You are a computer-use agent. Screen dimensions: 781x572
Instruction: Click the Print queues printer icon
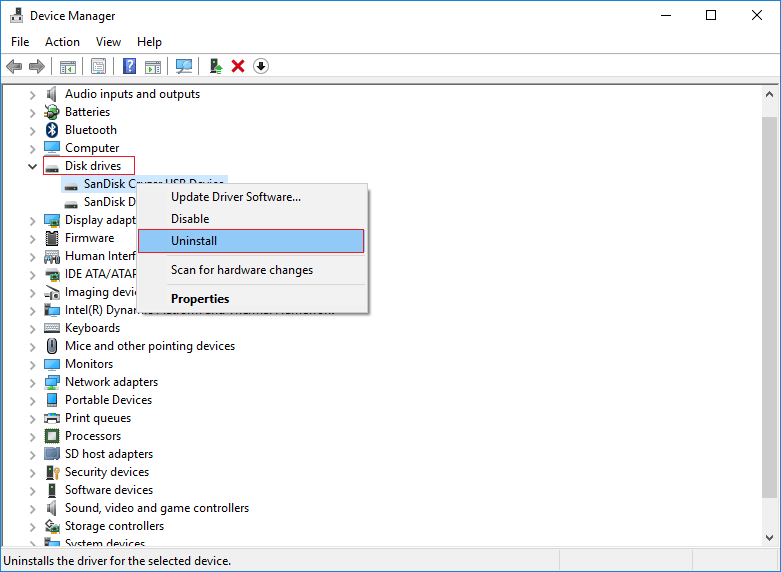coord(52,418)
